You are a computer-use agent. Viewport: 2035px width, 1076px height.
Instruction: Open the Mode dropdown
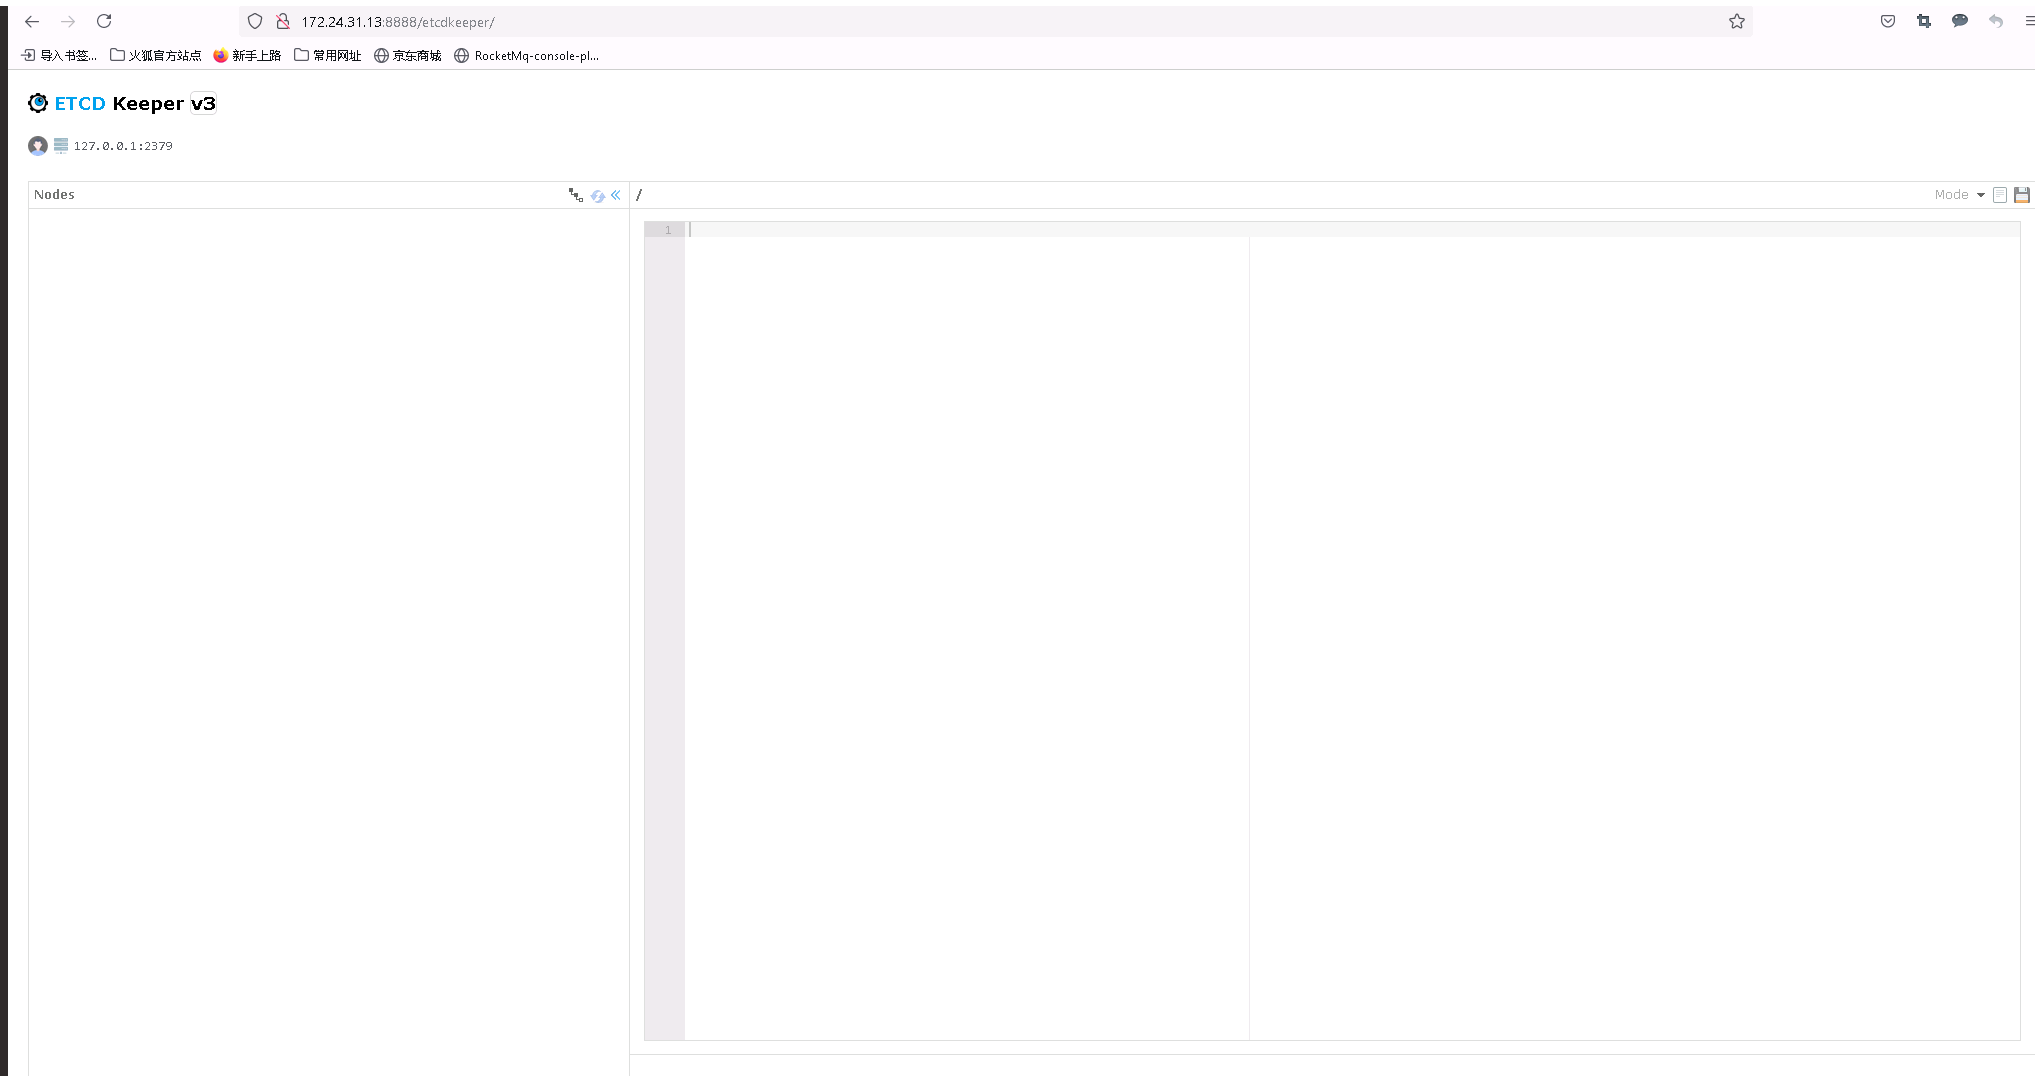click(x=1957, y=194)
